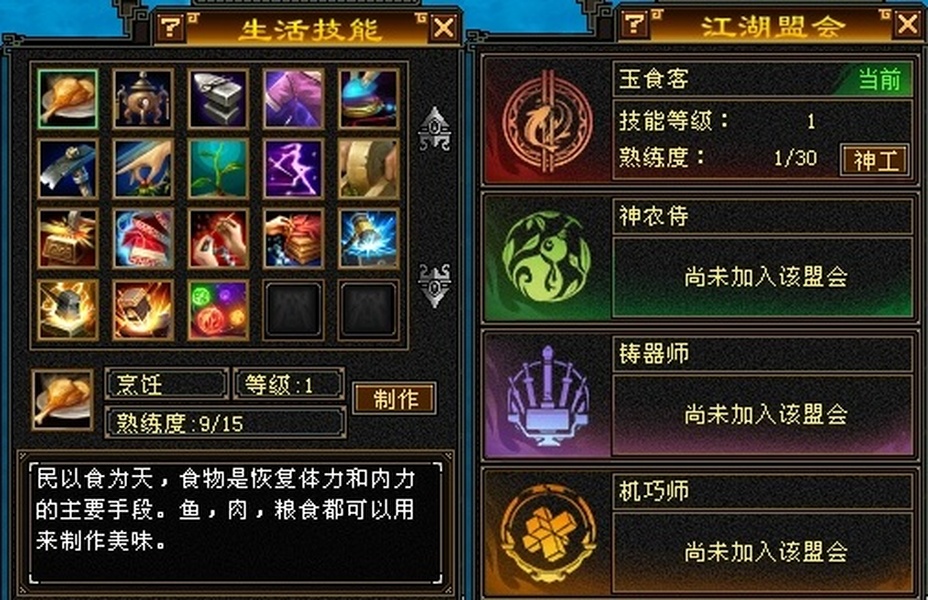Click the 神工 button in 玉食客 guild
The height and width of the screenshot is (600, 928).
click(x=875, y=160)
